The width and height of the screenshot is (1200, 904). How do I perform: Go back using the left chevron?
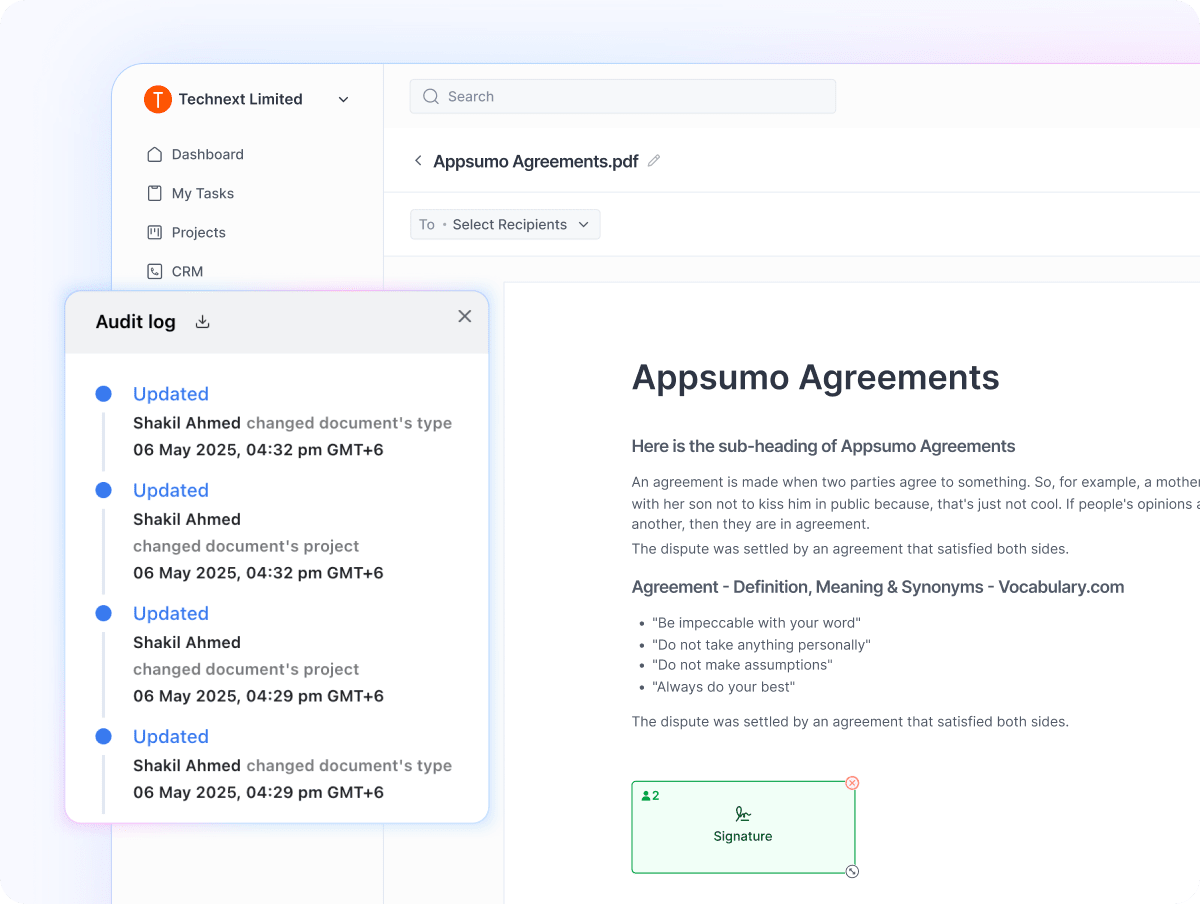[418, 161]
